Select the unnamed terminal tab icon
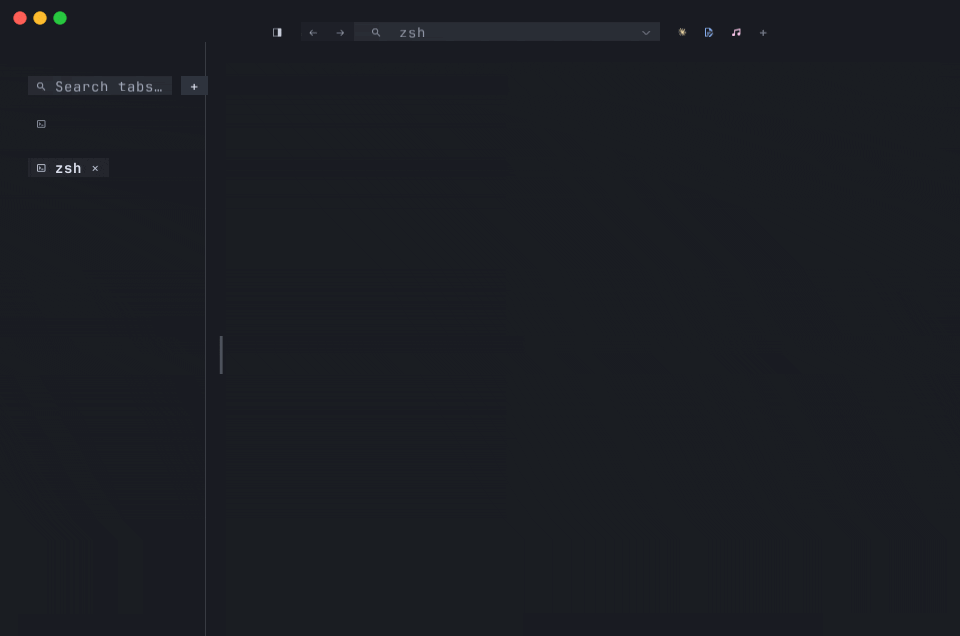Viewport: 960px width, 636px height. pyautogui.click(x=41, y=124)
